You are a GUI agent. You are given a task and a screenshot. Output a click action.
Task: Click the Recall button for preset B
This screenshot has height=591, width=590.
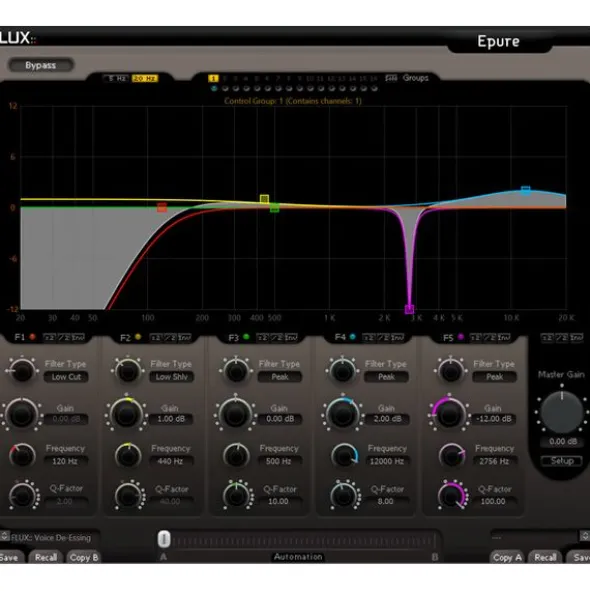pos(545,557)
